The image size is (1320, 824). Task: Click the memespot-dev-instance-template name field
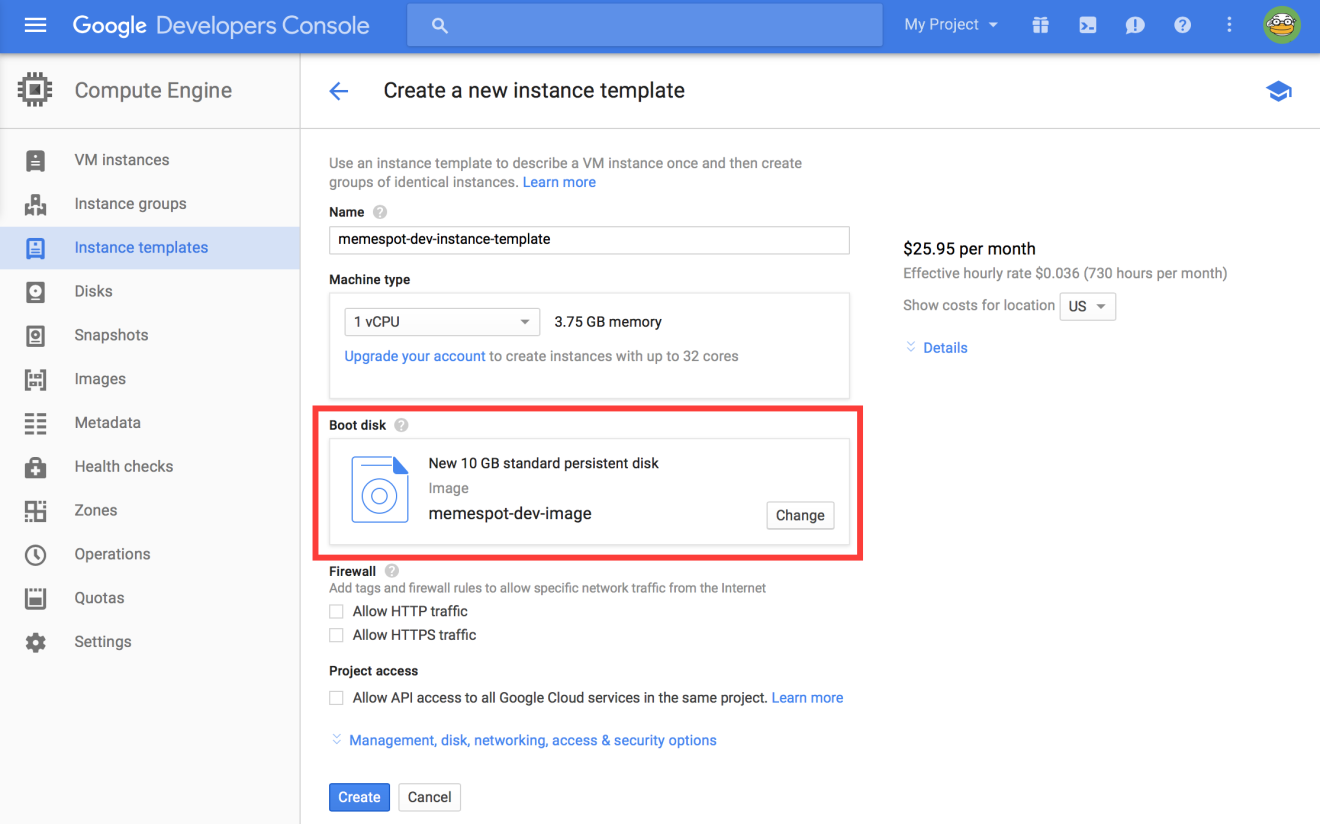(x=589, y=240)
